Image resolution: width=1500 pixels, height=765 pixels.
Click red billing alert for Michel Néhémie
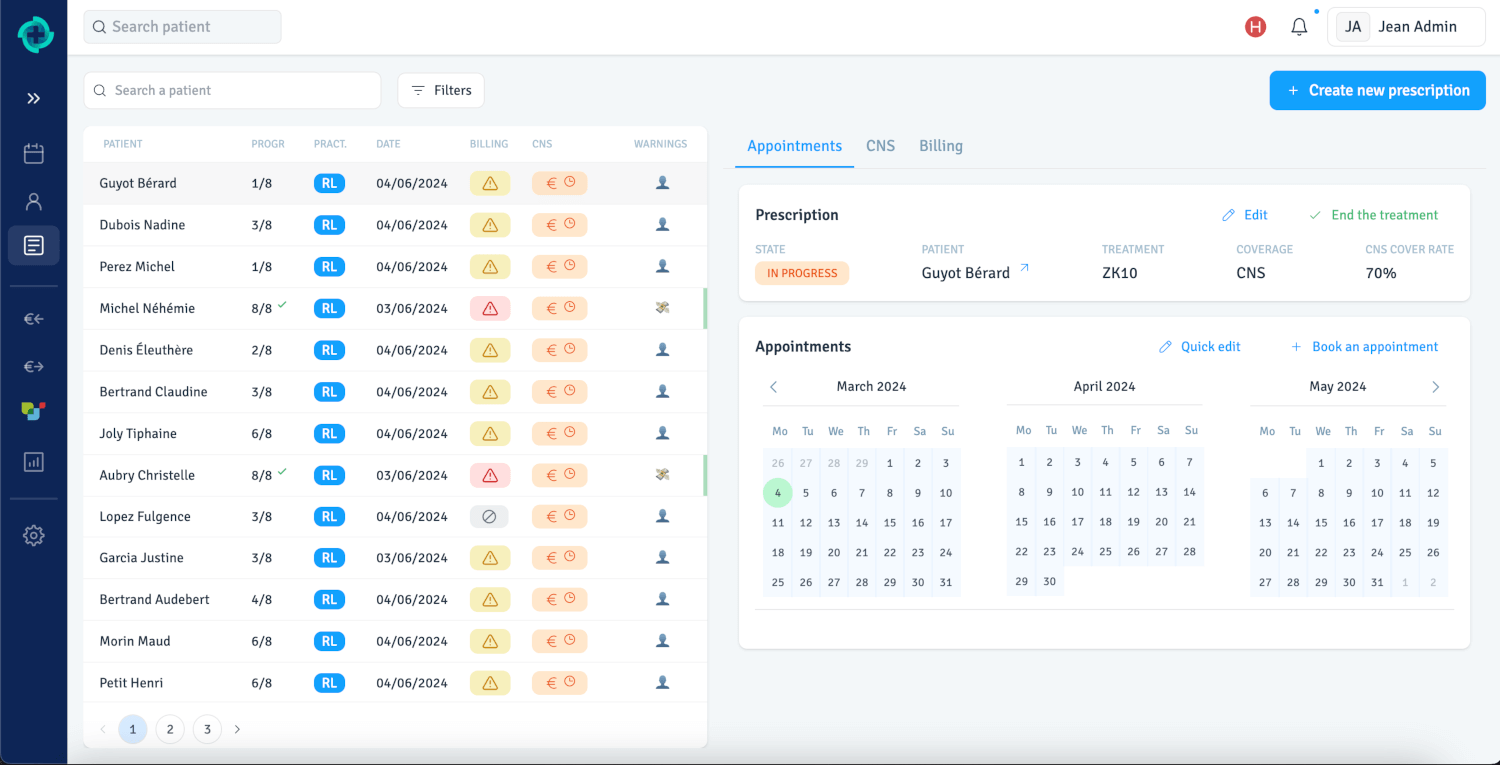click(x=490, y=308)
